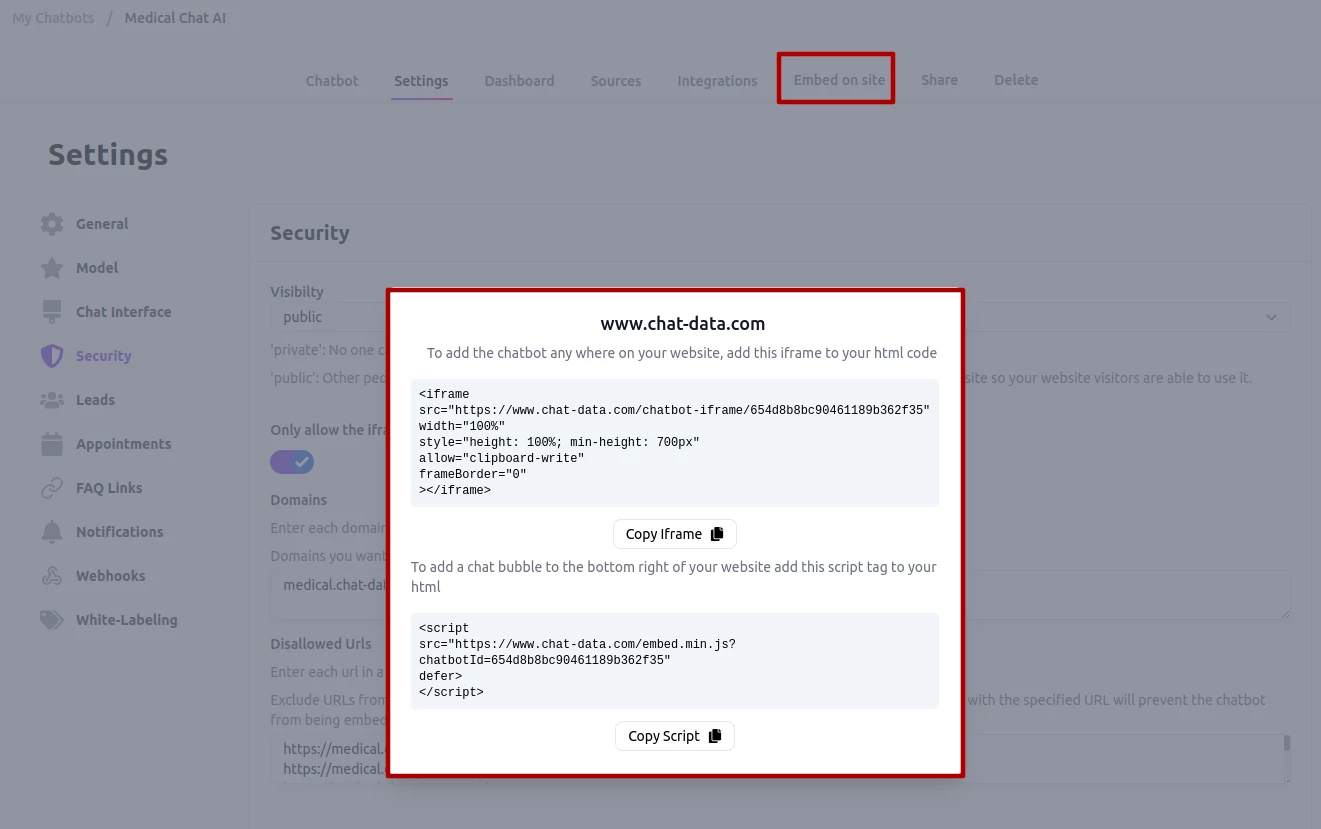
Task: Select Security in the settings sidebar
Action: pyautogui.click(x=104, y=356)
